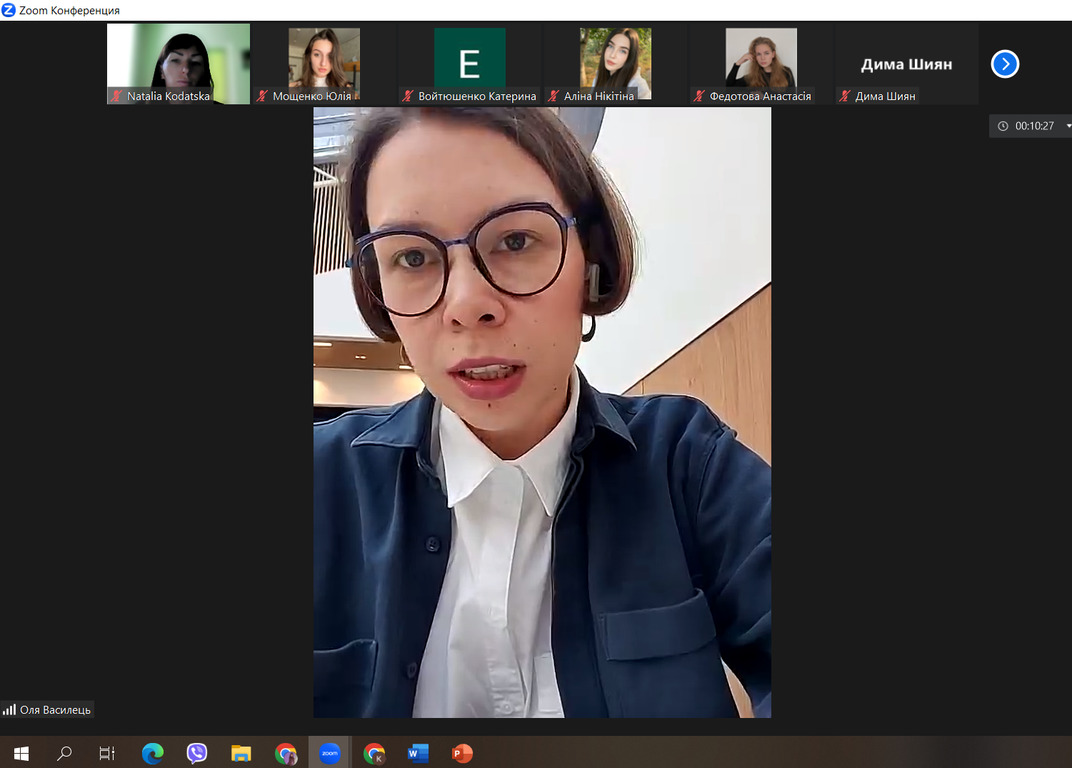This screenshot has width=1072, height=768.
Task: Open Windows taskbar search
Action: click(x=64, y=753)
